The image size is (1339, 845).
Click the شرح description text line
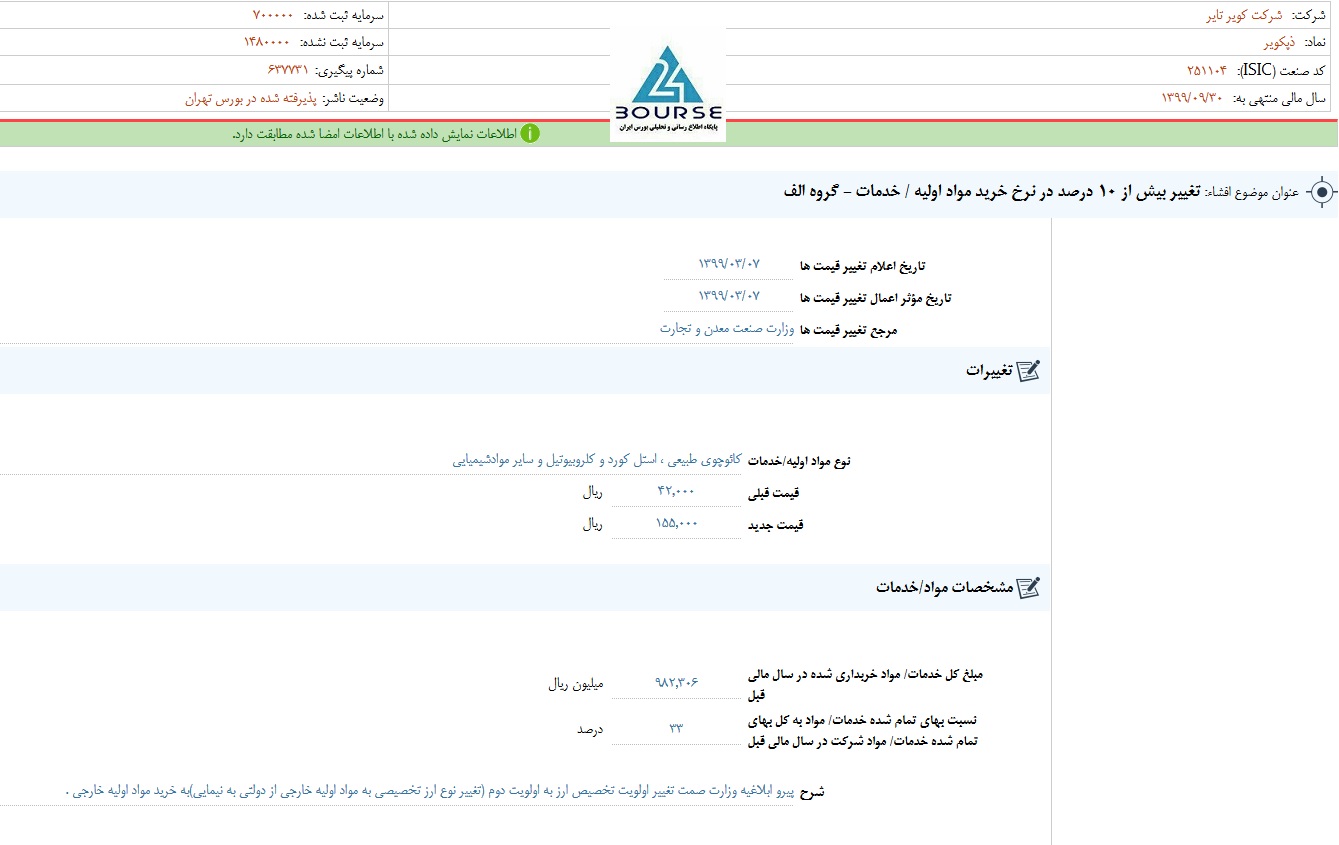click(429, 791)
